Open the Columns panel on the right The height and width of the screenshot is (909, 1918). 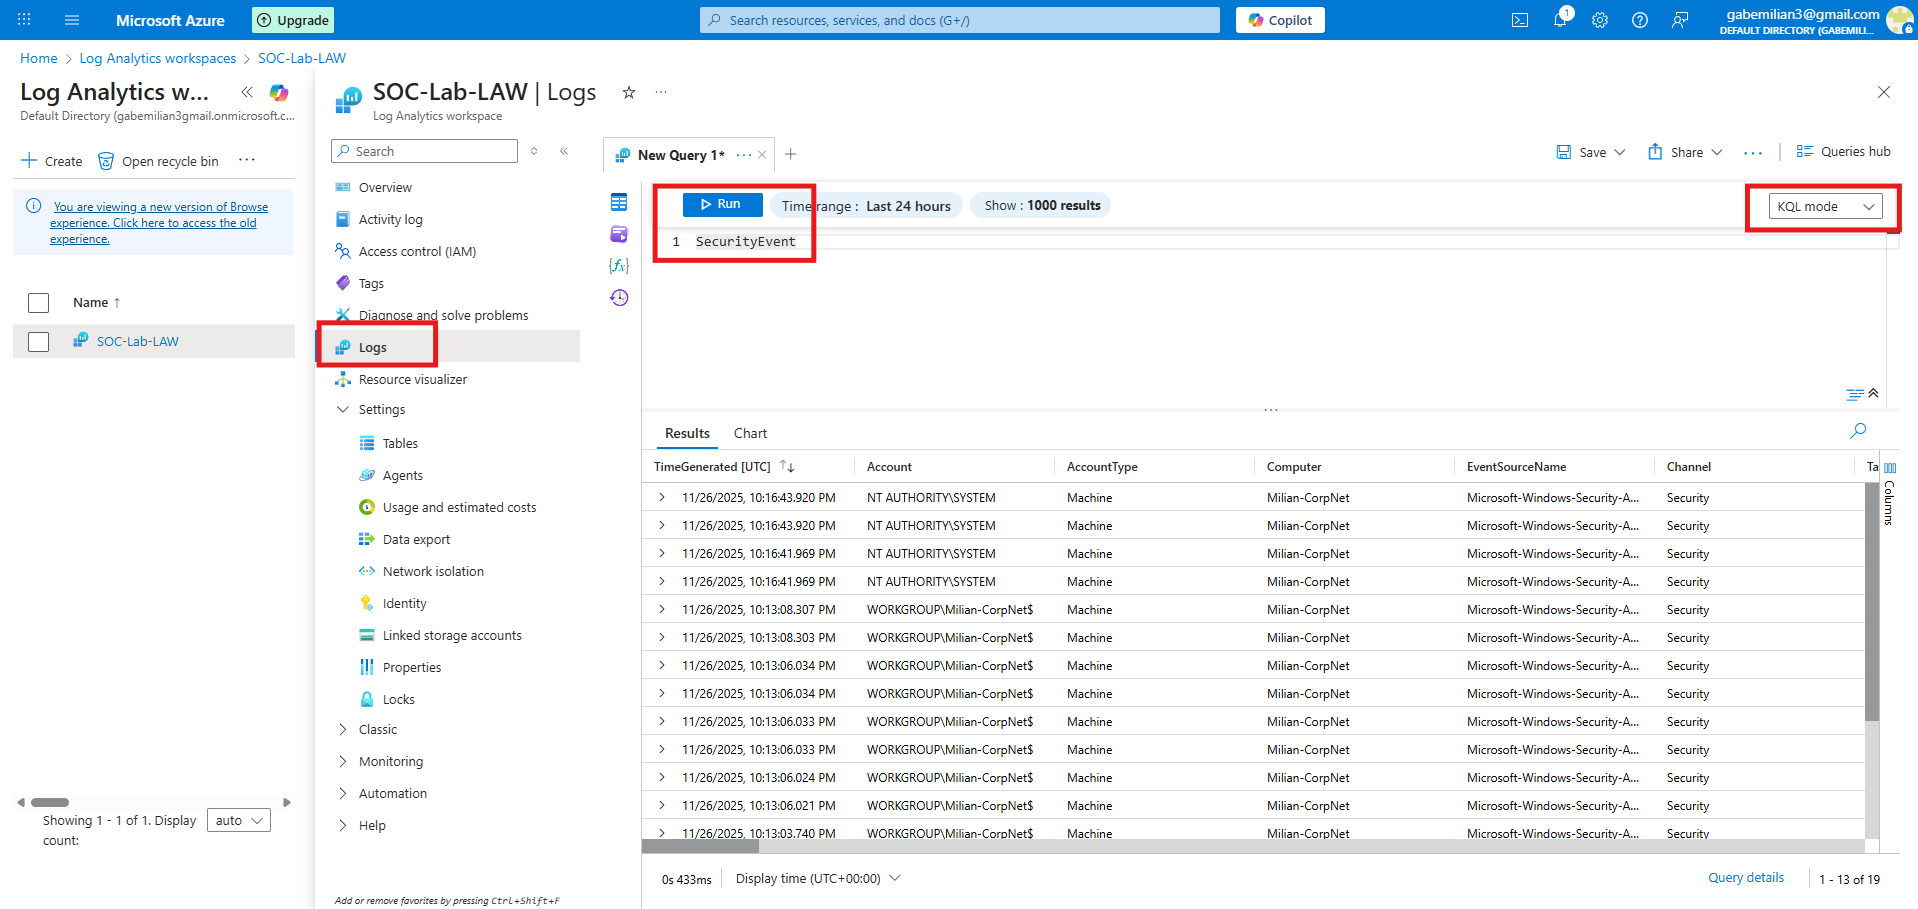coord(1889,494)
